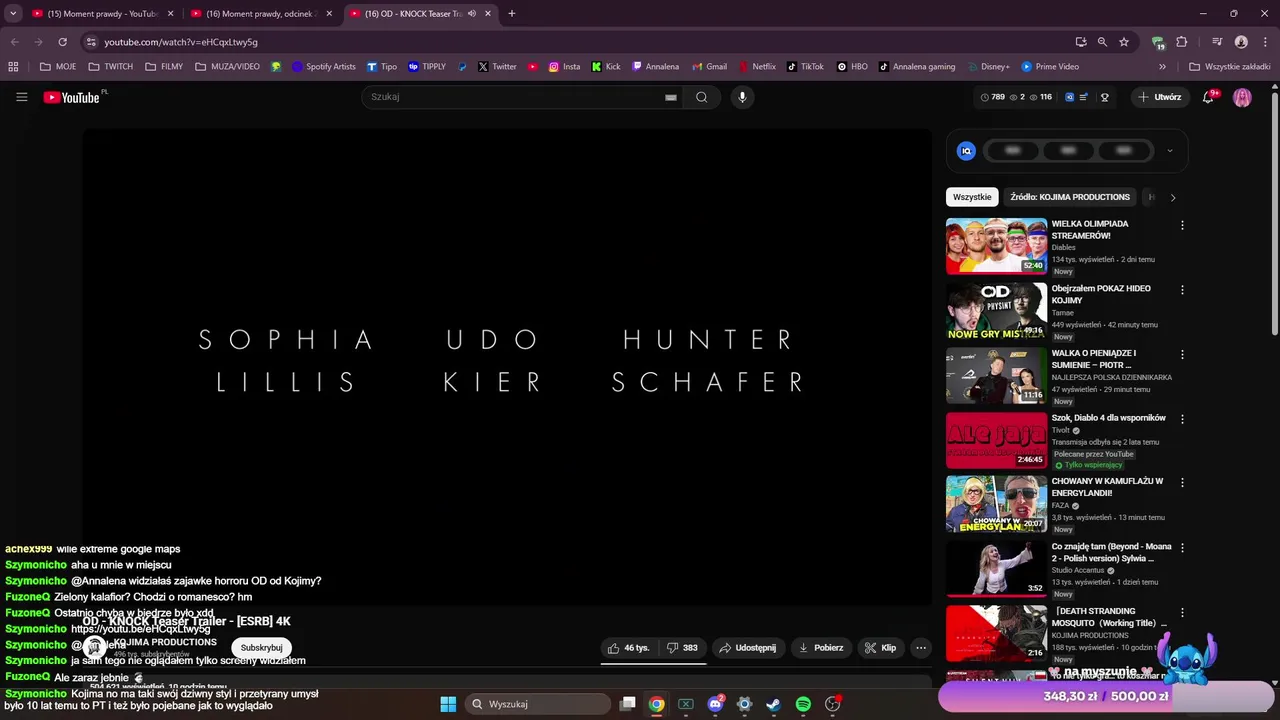
Task: Open options for WIELKA OLIMPIADA STREAMERÓW video
Action: click(x=1182, y=225)
